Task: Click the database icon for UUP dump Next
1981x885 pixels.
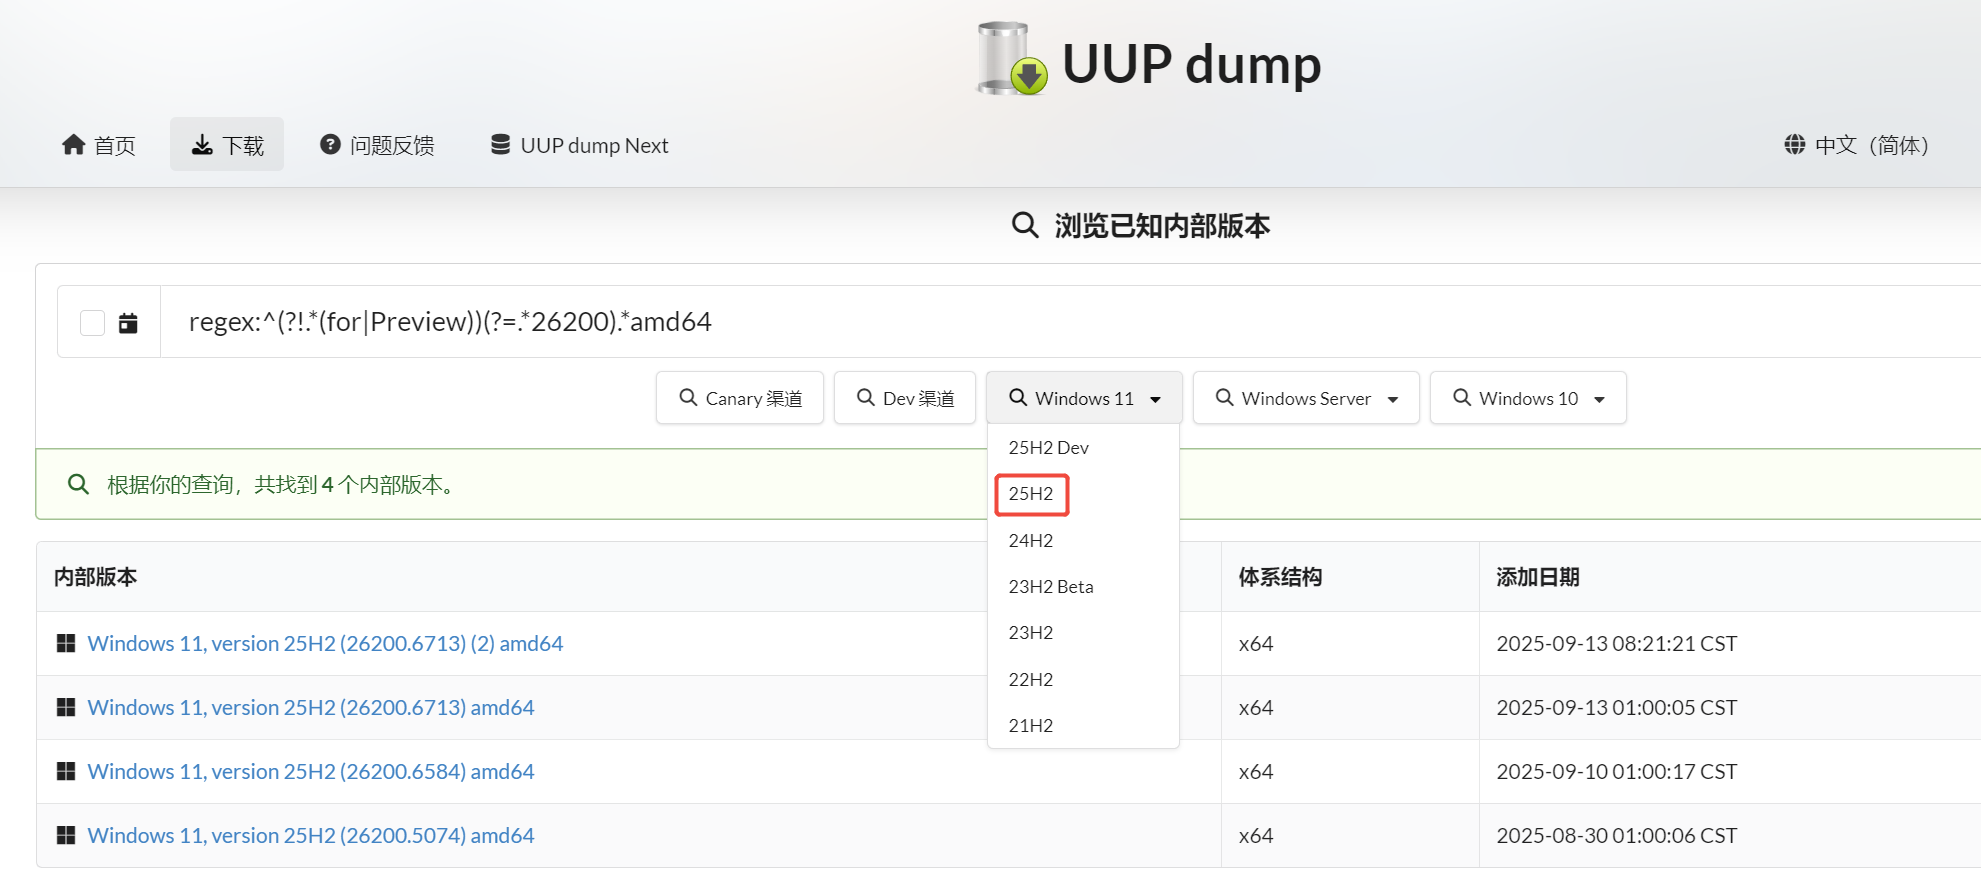Action: 500,145
